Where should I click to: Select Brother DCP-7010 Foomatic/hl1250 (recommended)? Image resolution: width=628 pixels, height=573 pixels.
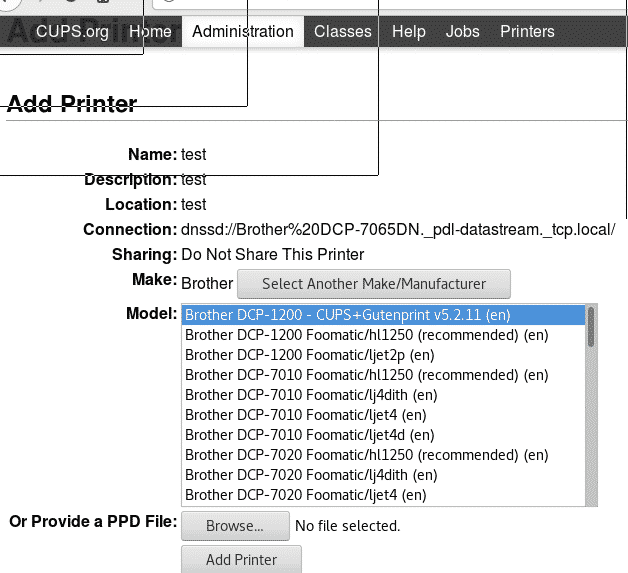384,375
